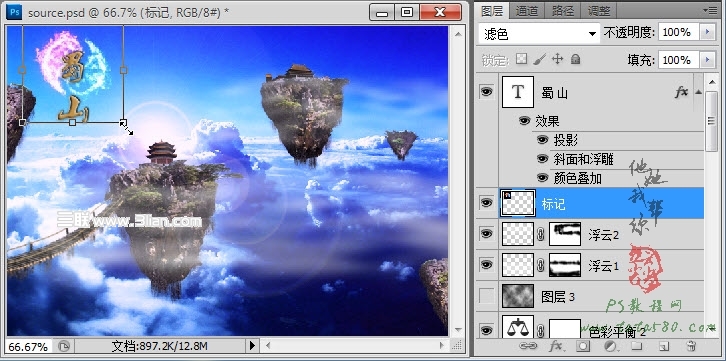The height and width of the screenshot is (361, 726).
Task: Lock image pixels with brush icon
Action: pos(540,59)
